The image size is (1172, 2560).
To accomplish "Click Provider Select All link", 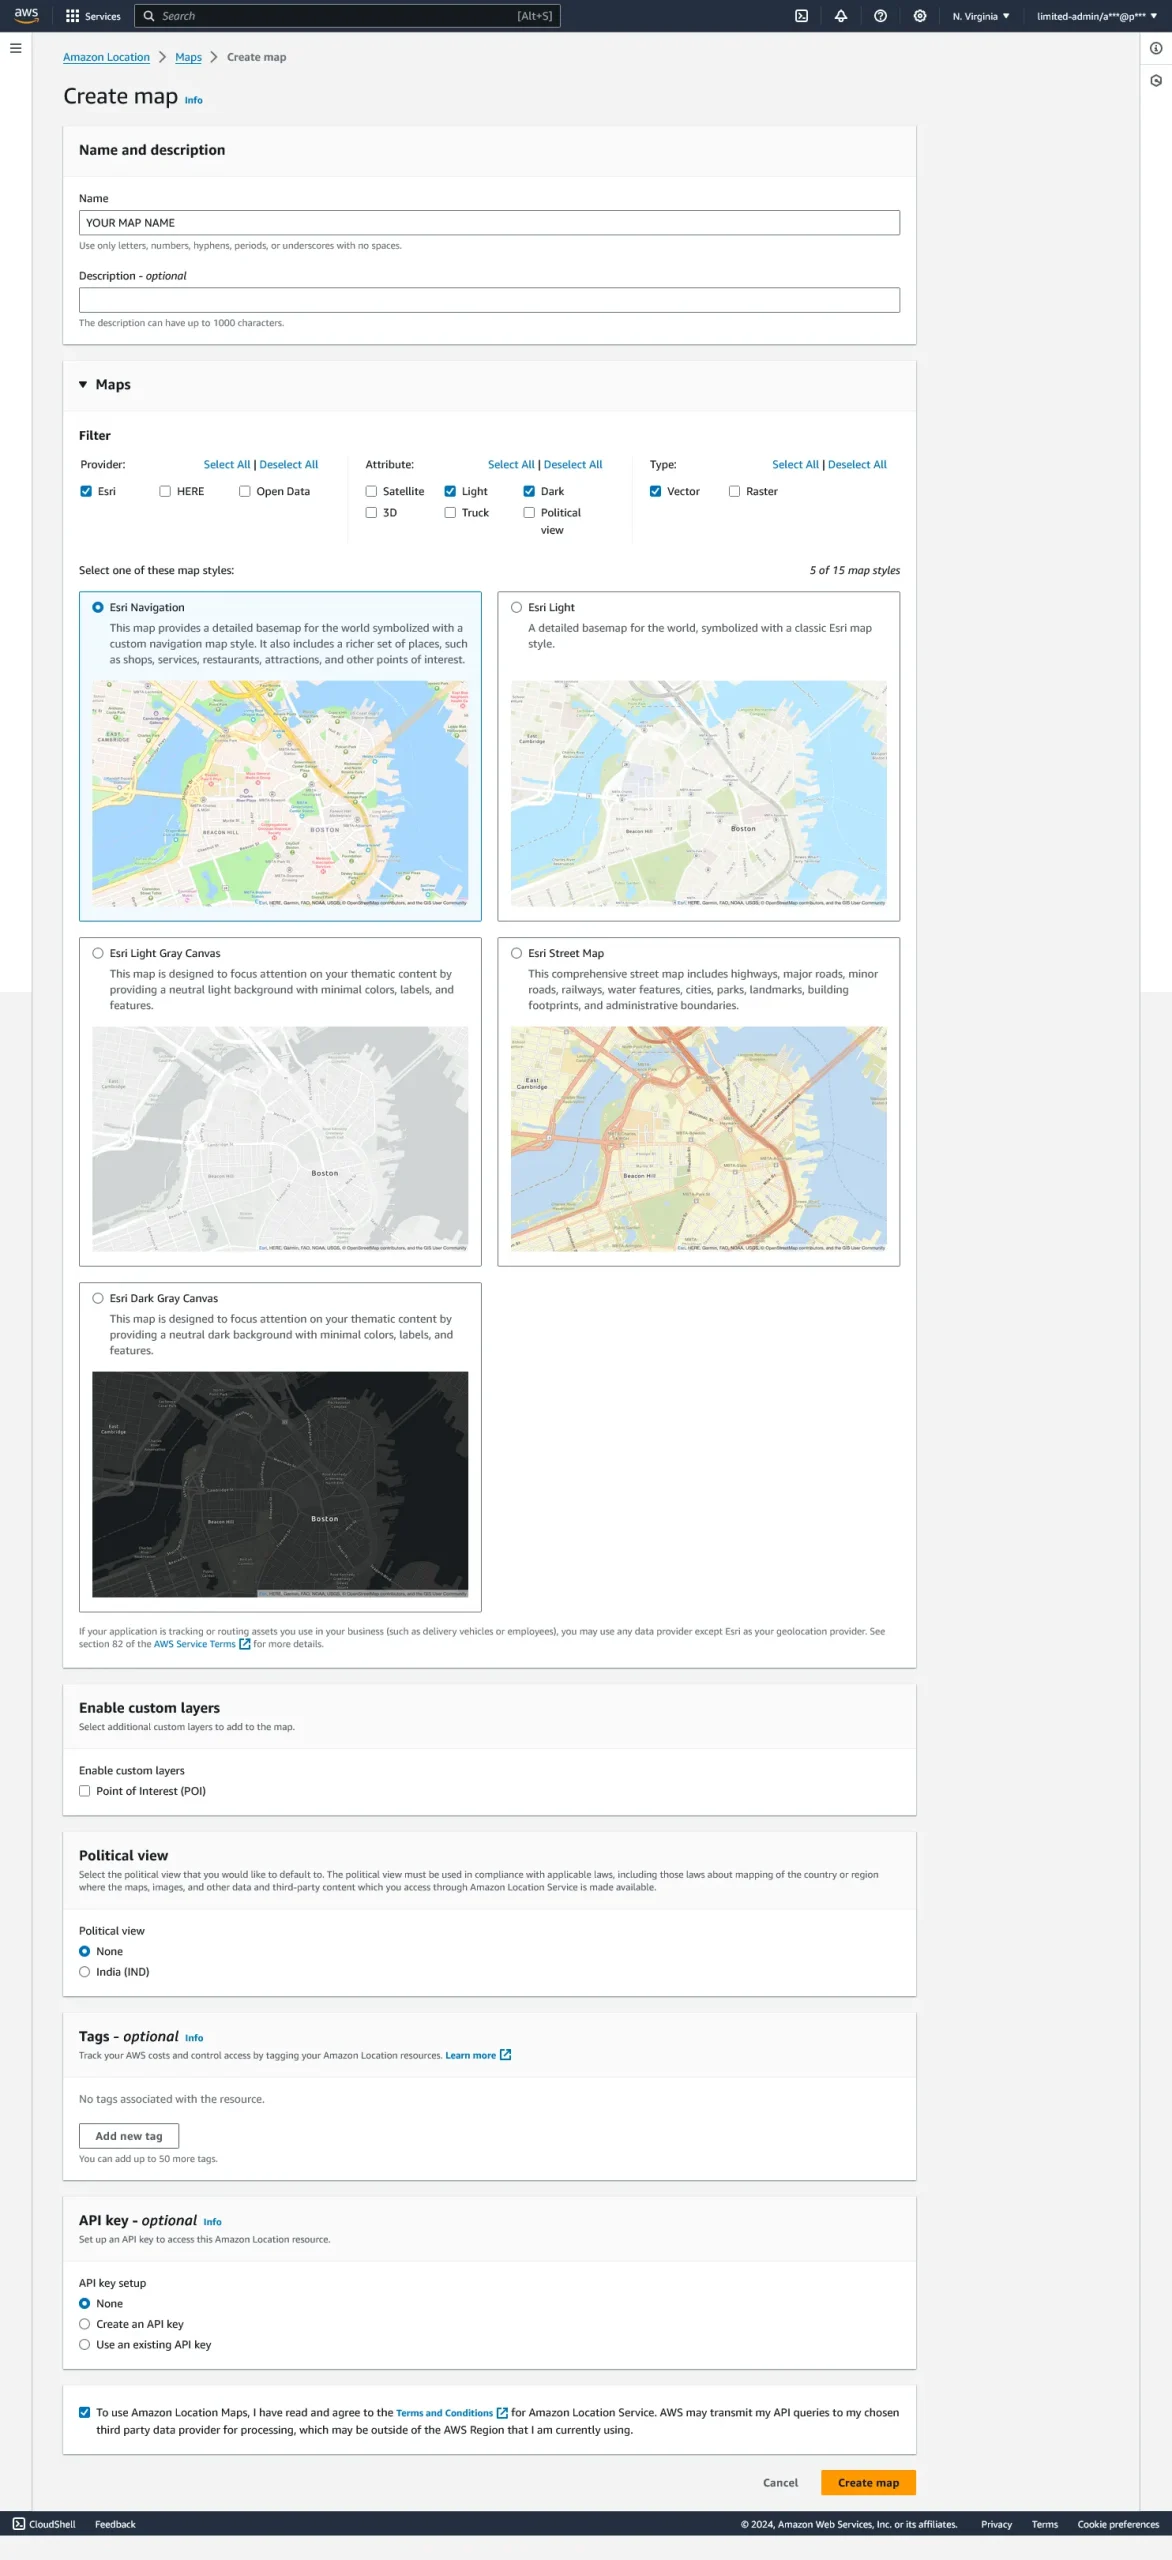I will click(x=227, y=465).
